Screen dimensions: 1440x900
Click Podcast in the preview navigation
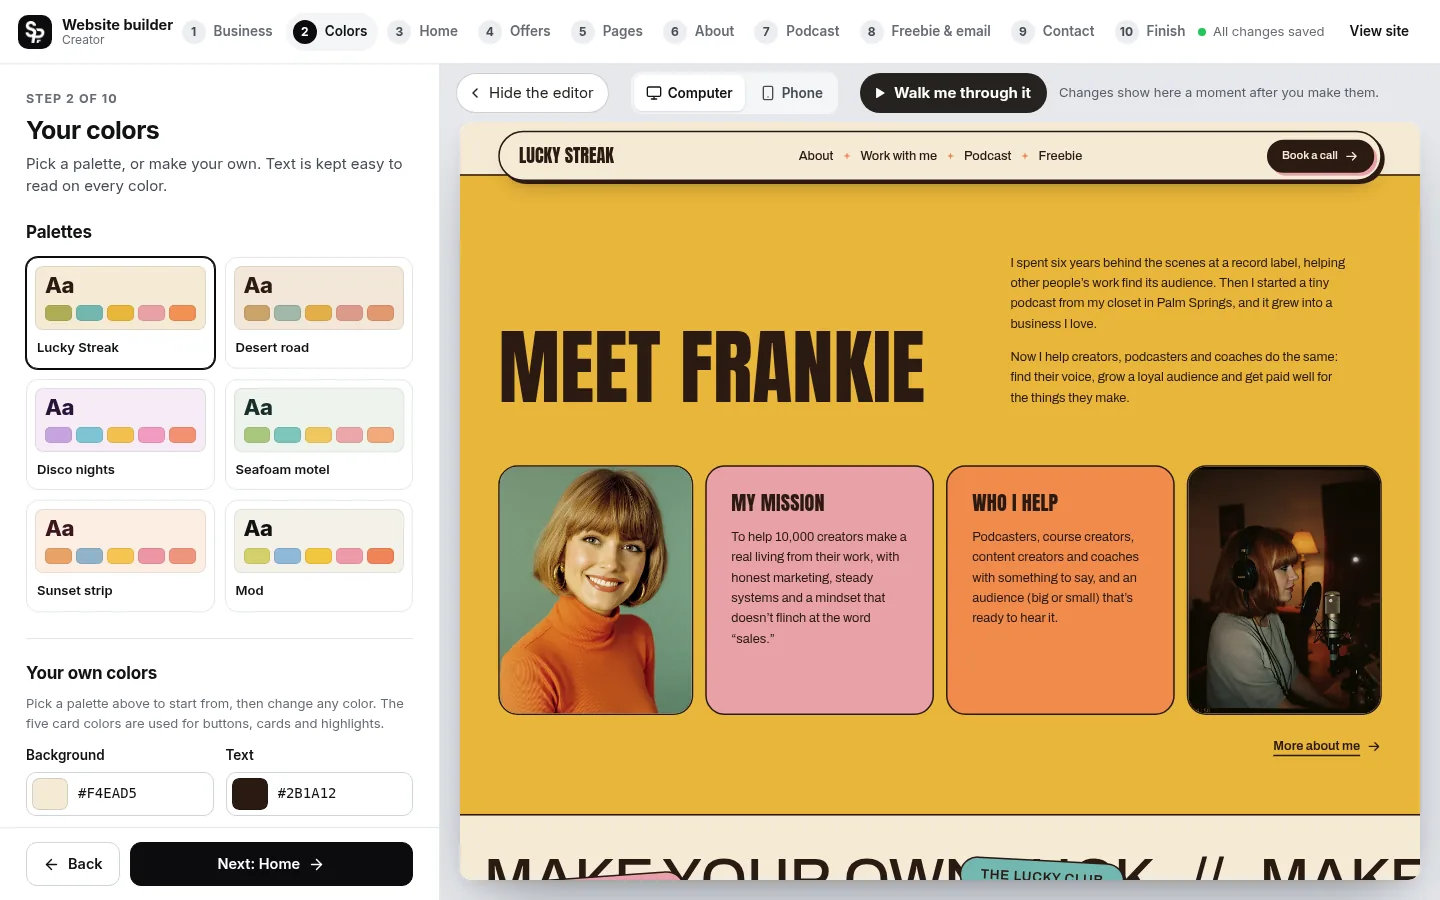(x=988, y=156)
